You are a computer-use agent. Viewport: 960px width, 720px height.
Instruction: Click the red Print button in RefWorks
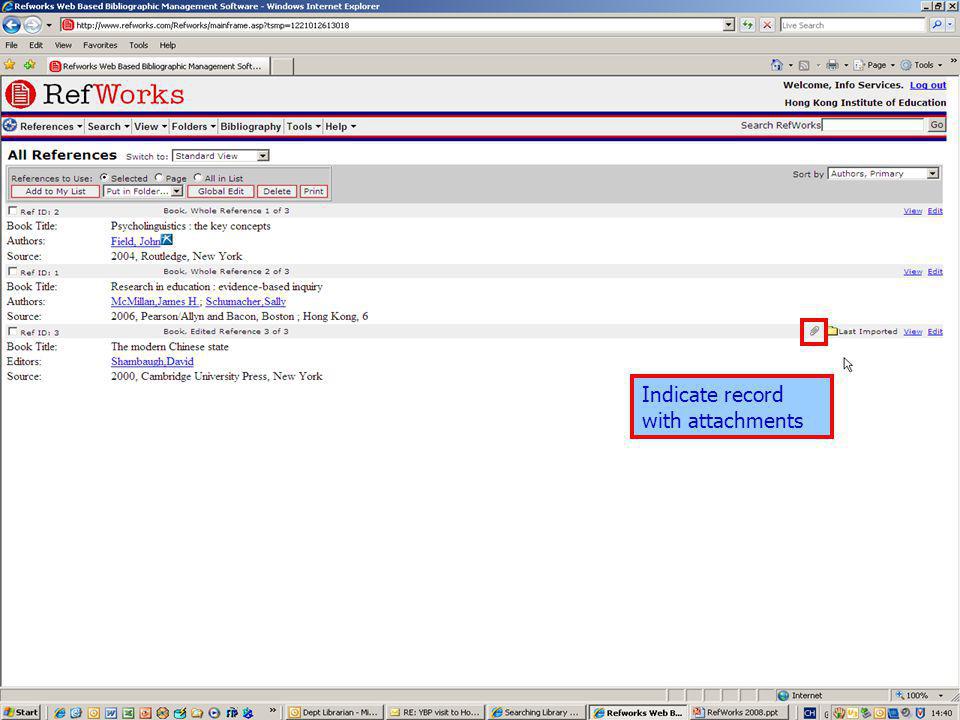pyautogui.click(x=313, y=192)
